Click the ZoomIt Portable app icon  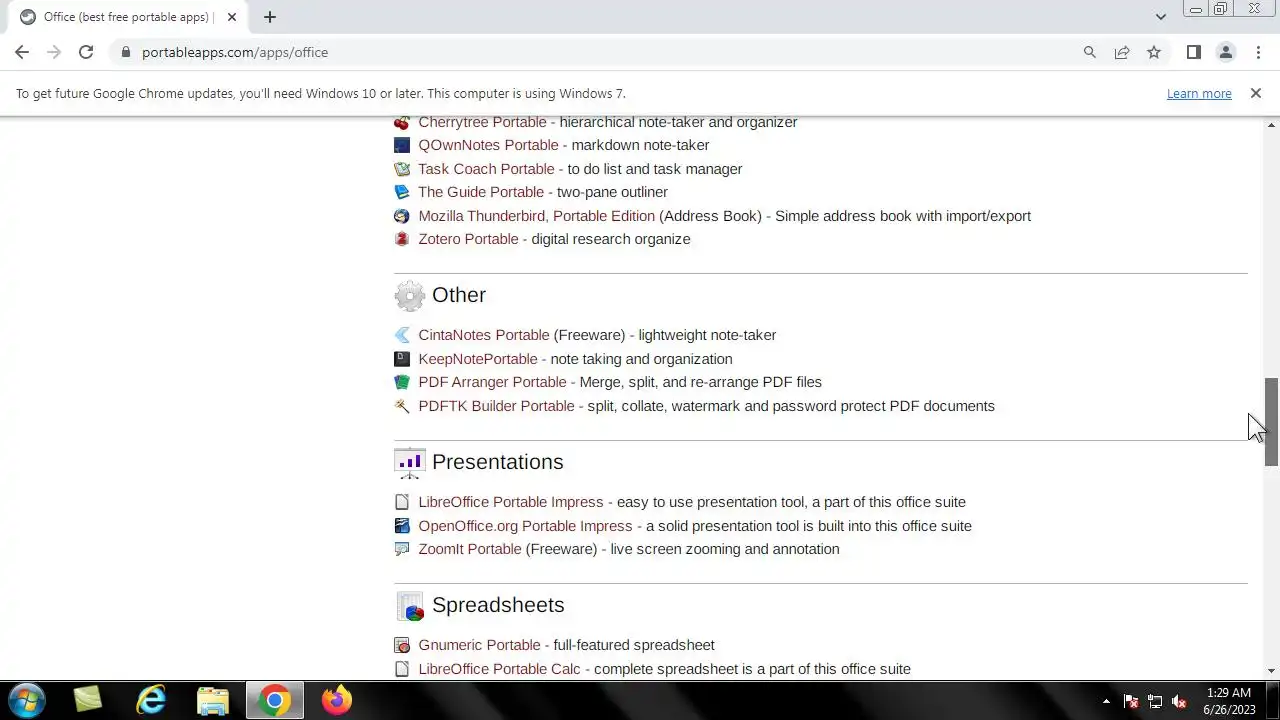coord(402,549)
